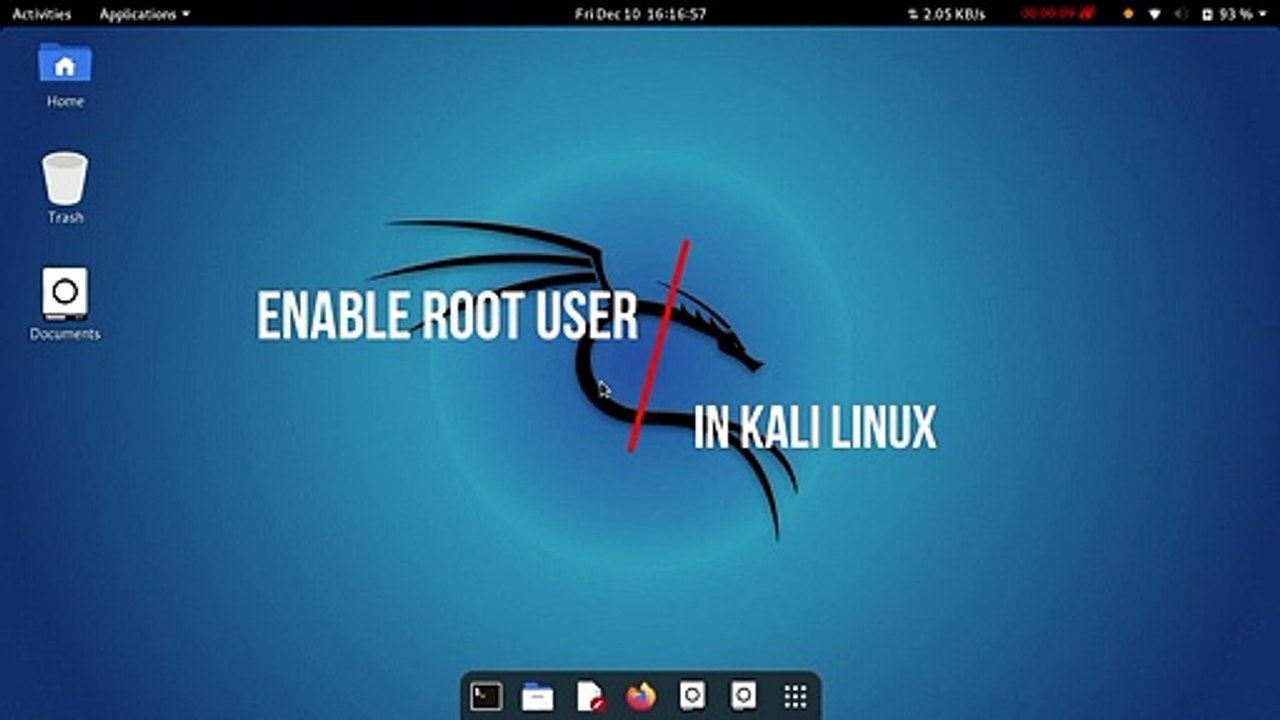Show all applications grid

795,696
